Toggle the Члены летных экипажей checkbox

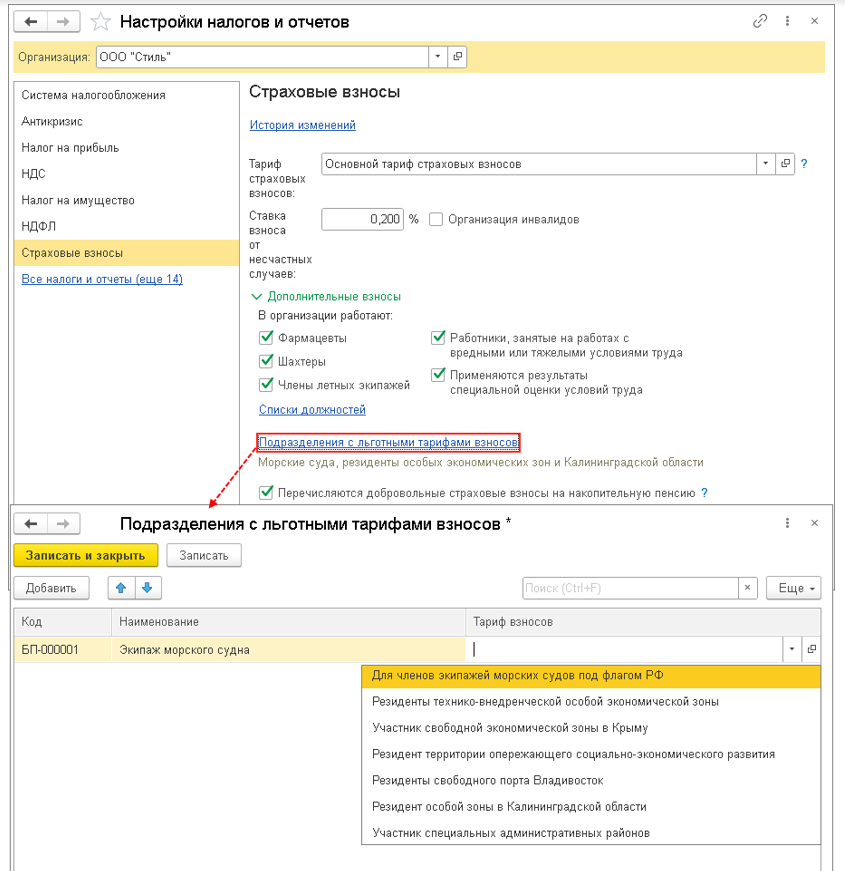click(266, 384)
